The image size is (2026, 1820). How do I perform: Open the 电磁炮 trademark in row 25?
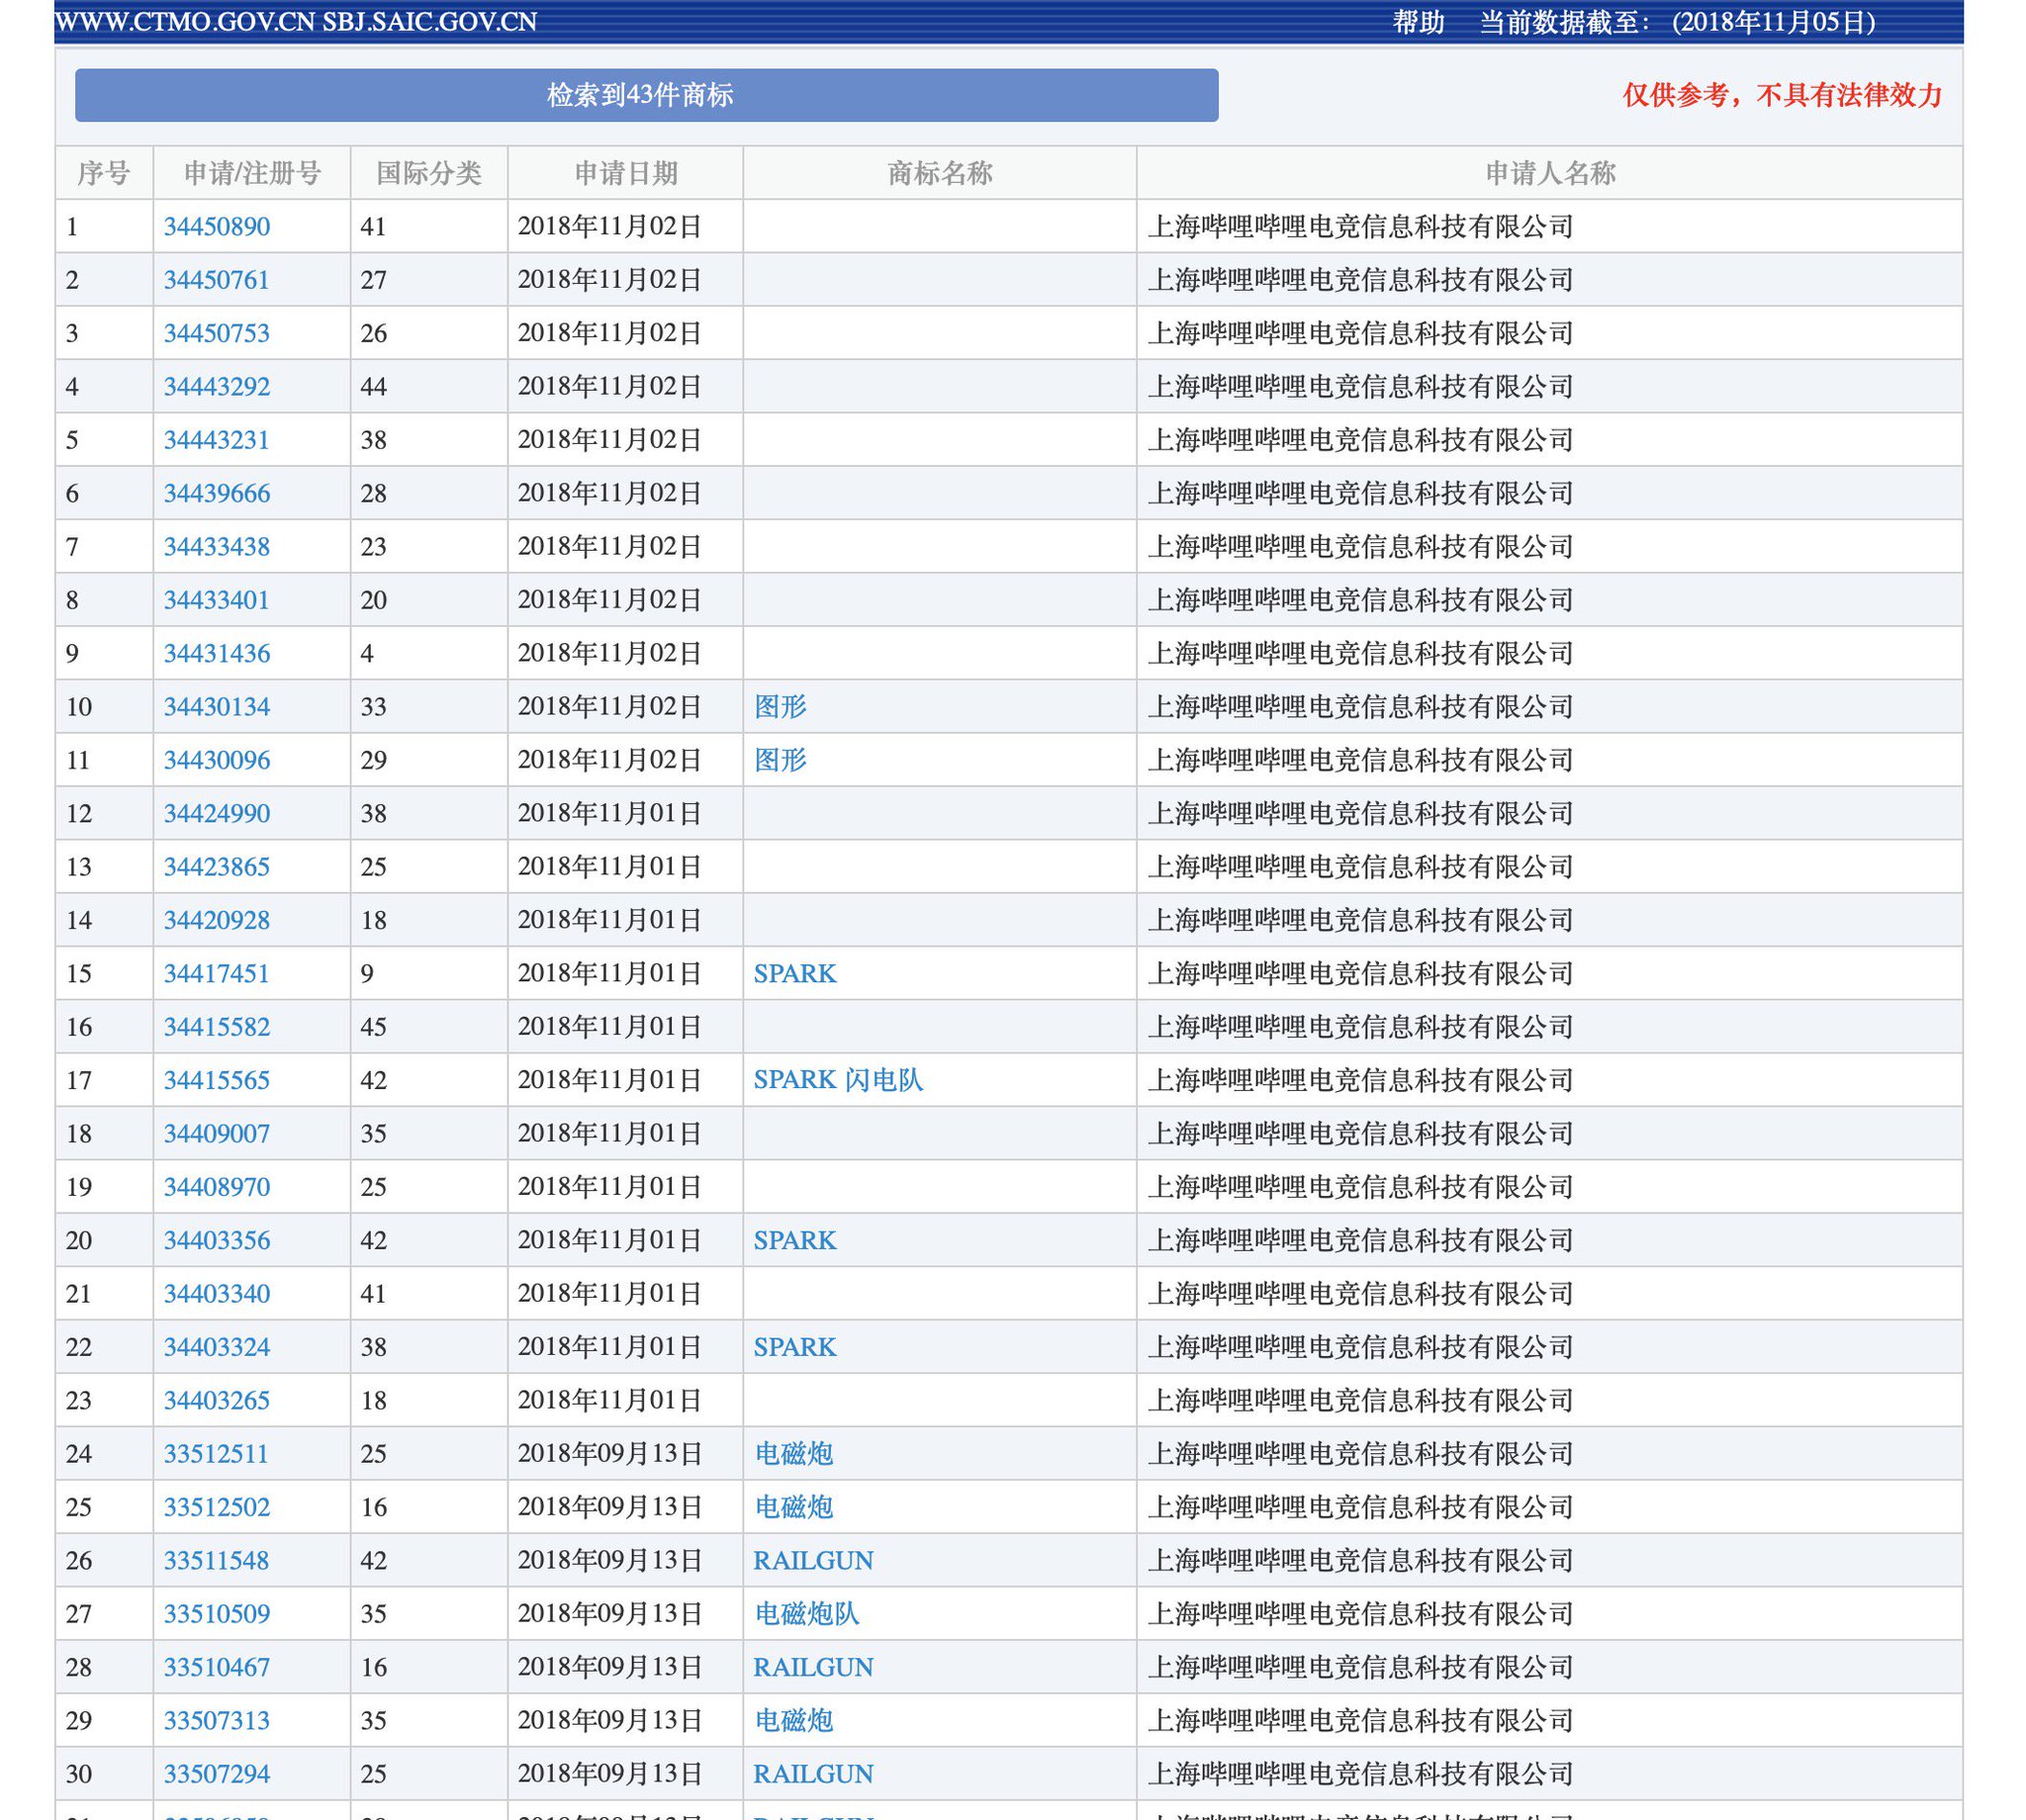pos(794,1507)
